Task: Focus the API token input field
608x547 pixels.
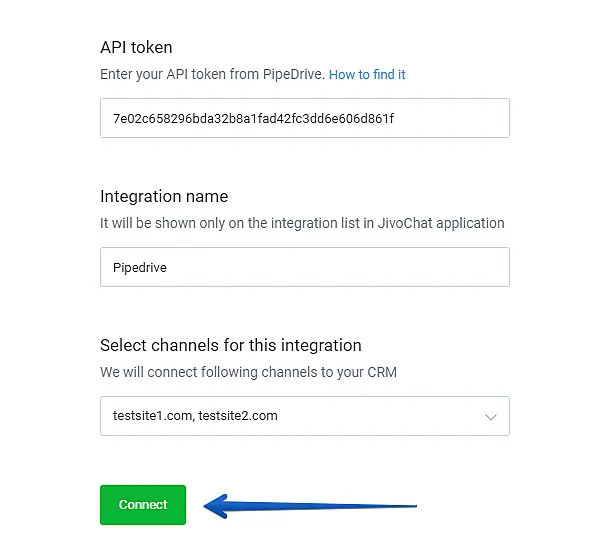Action: pyautogui.click(x=304, y=118)
